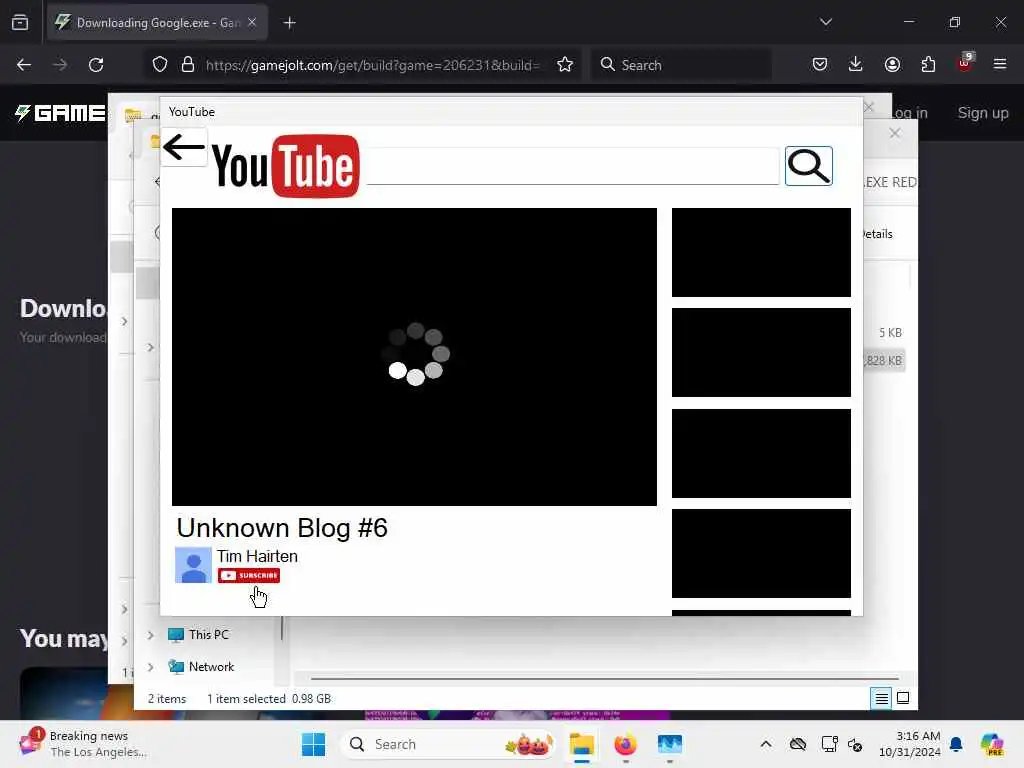
Task: Open File Explorer from taskbar
Action: (x=581, y=744)
